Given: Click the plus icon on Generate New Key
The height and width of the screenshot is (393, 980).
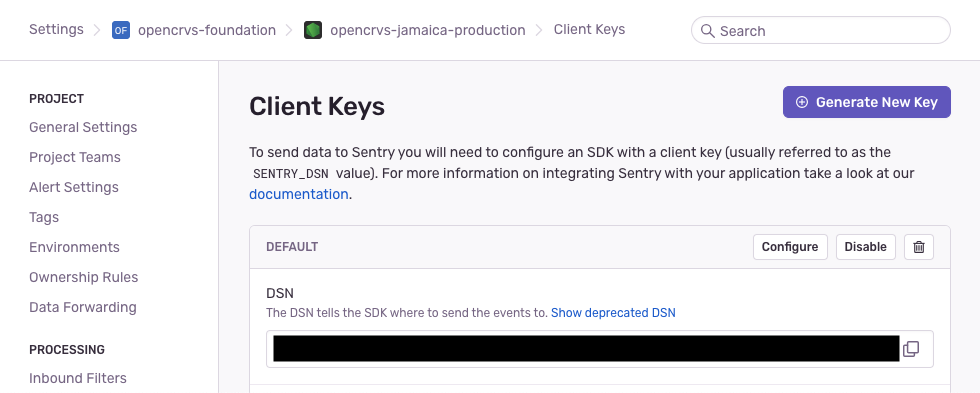Looking at the screenshot, I should point(801,102).
